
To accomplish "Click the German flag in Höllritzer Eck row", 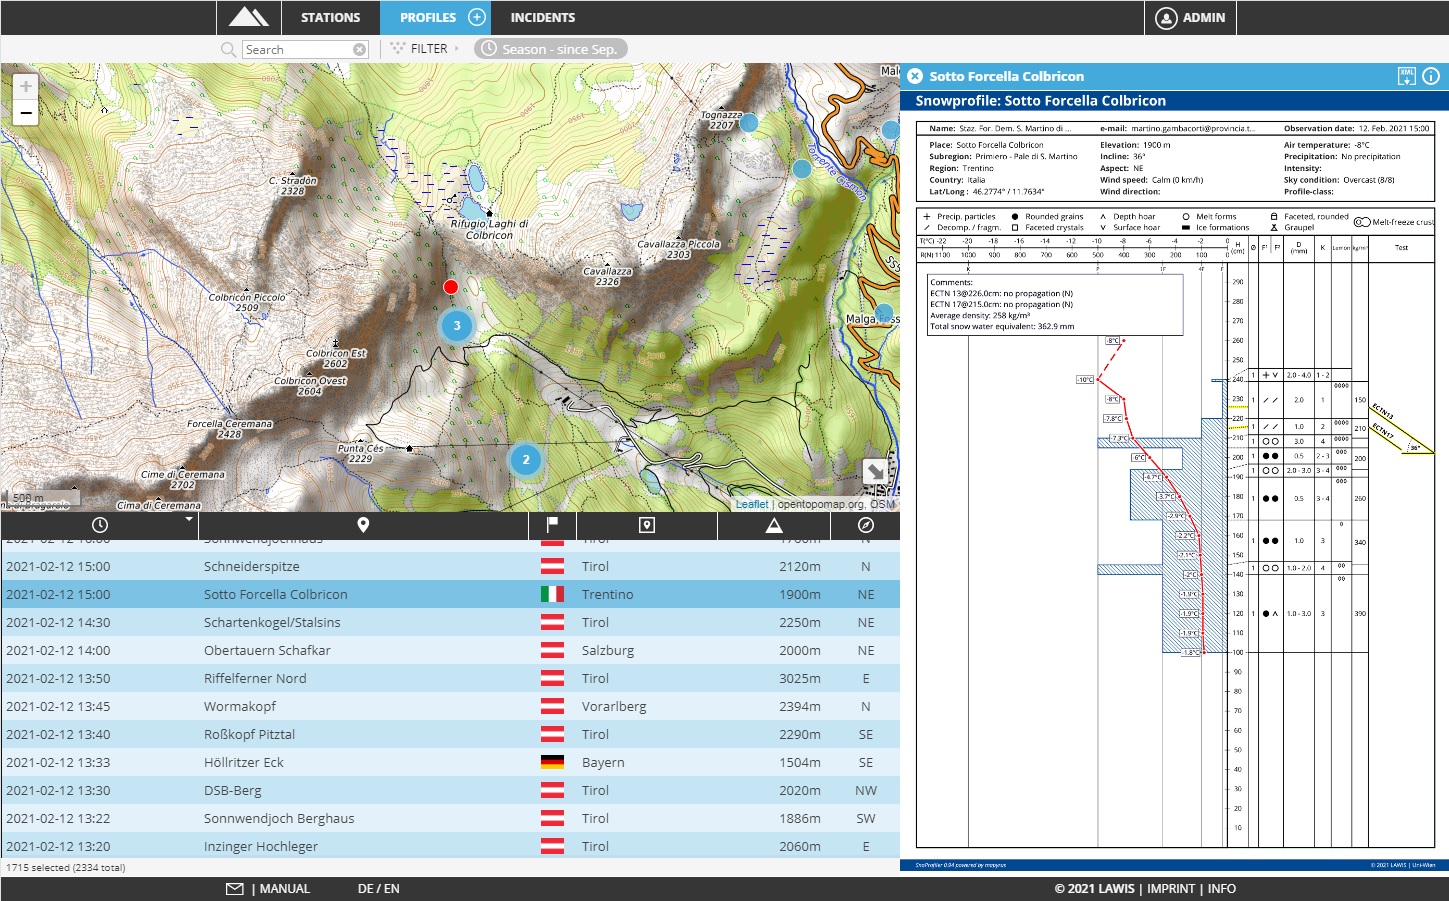I will [x=552, y=762].
